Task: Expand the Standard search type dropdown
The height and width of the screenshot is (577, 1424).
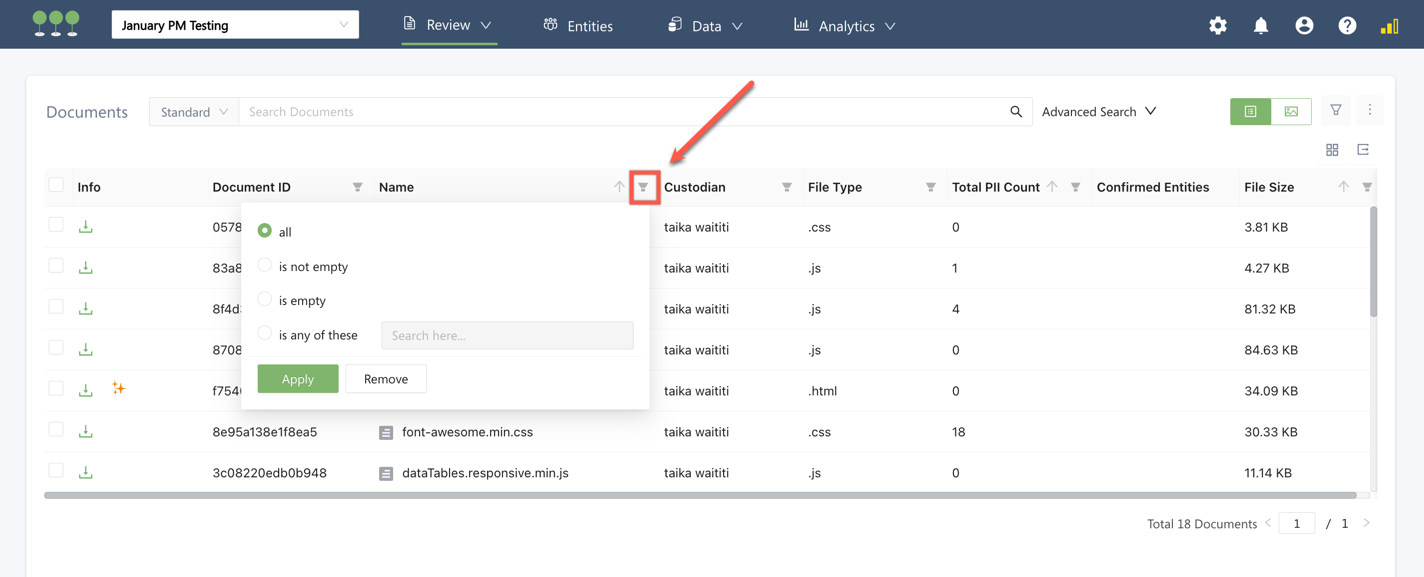Action: (x=194, y=112)
